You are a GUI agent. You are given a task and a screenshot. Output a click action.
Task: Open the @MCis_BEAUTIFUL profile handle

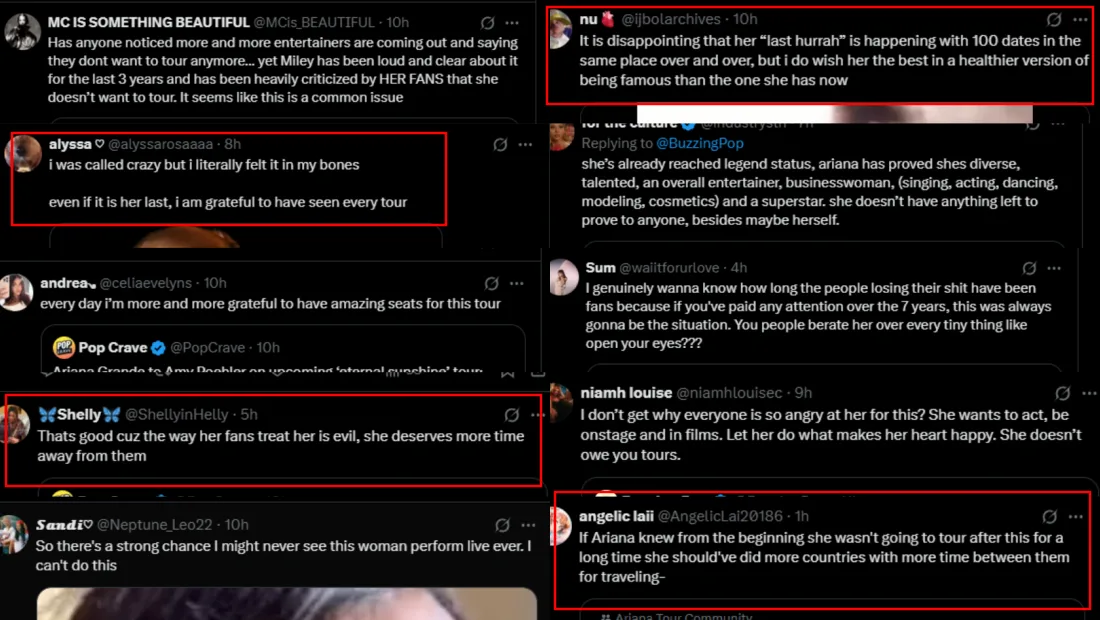pyautogui.click(x=317, y=22)
